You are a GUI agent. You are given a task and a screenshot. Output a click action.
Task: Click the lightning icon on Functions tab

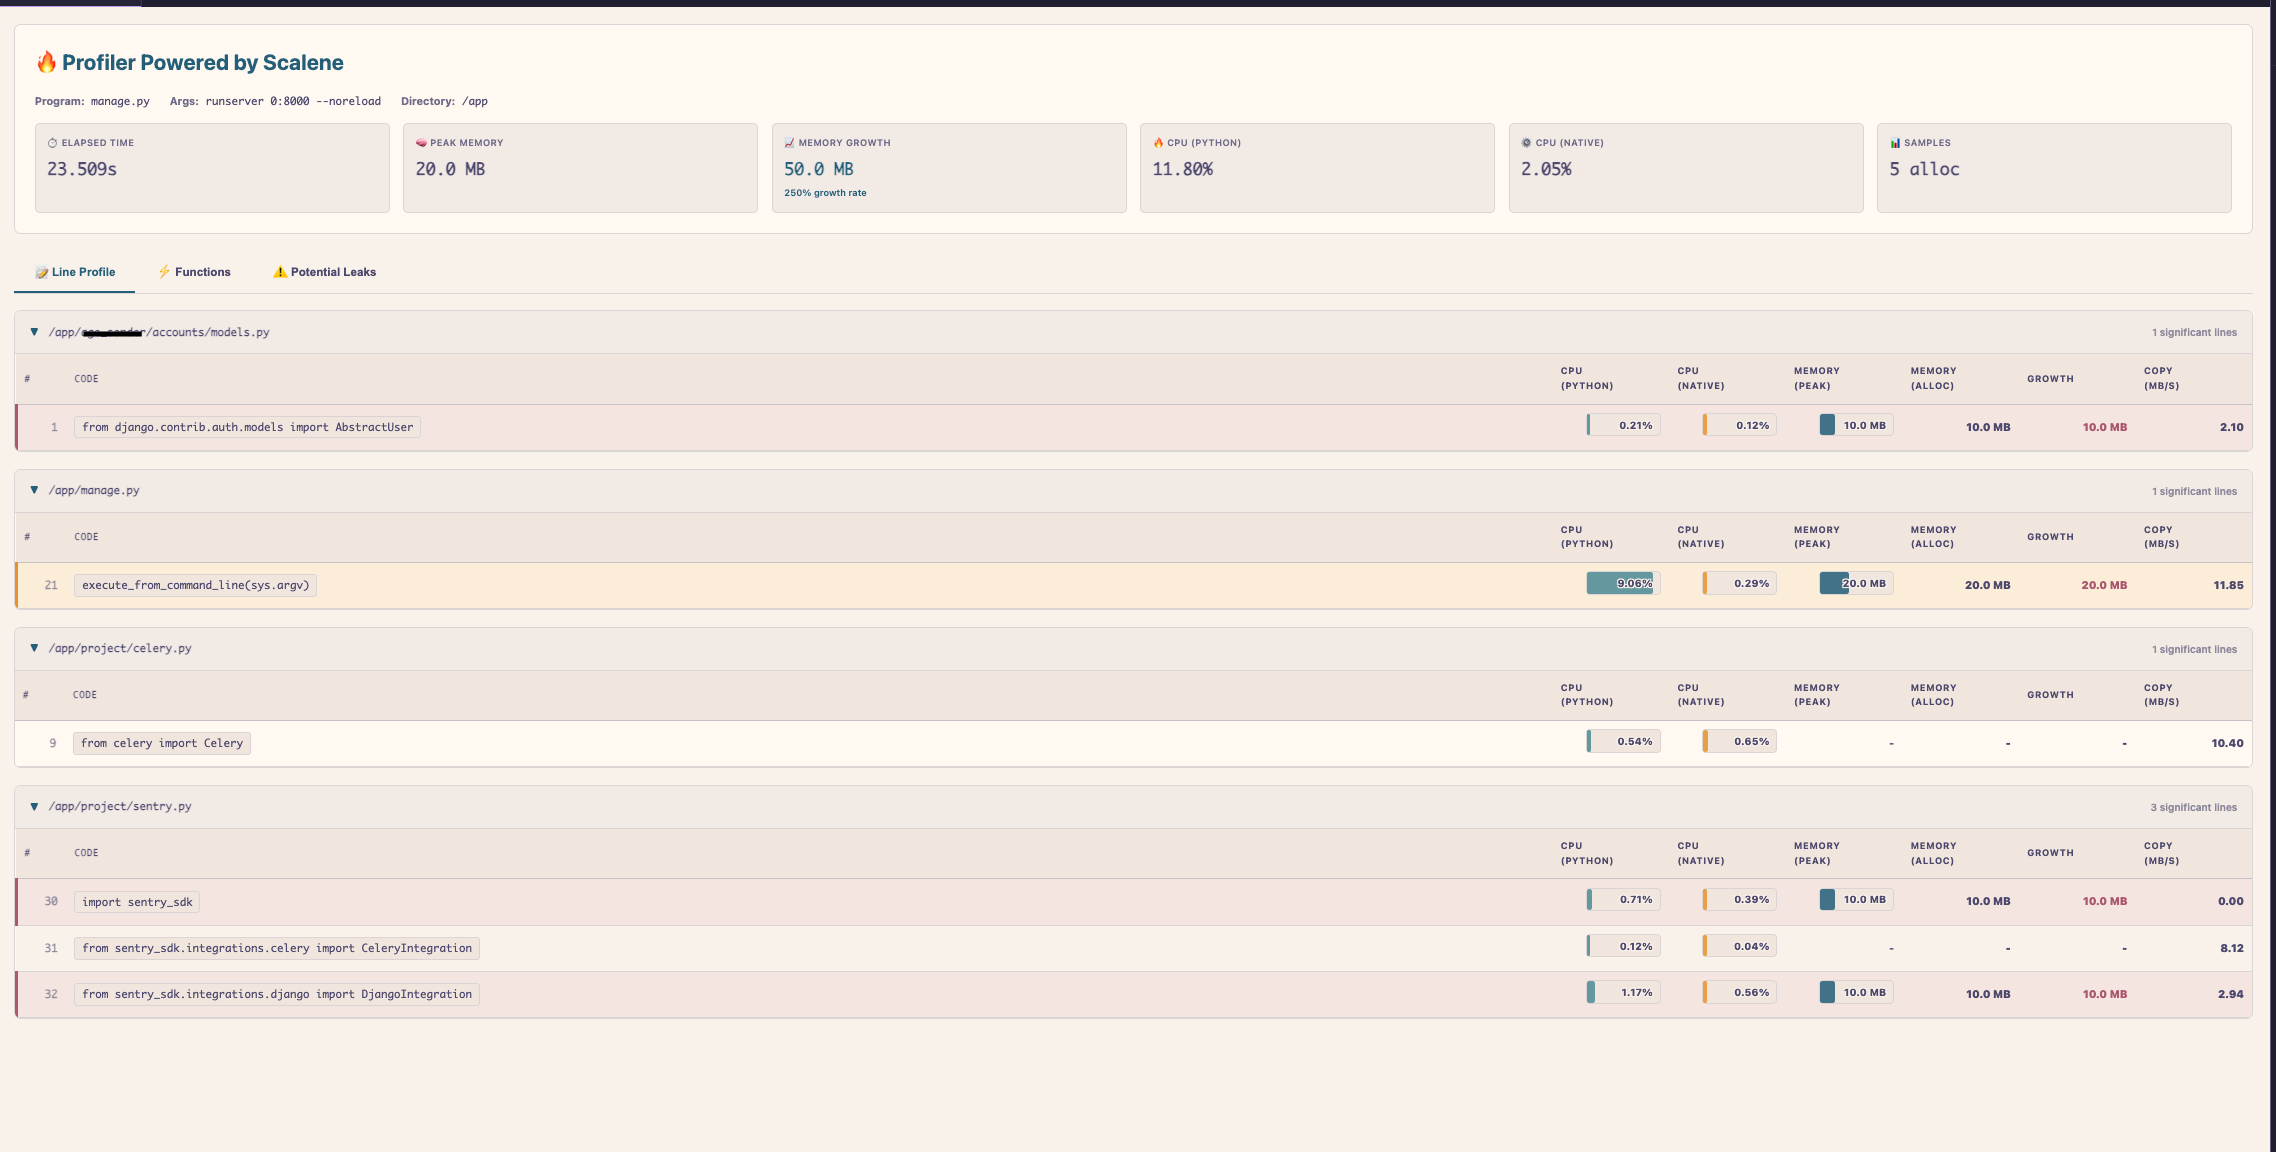tap(164, 272)
